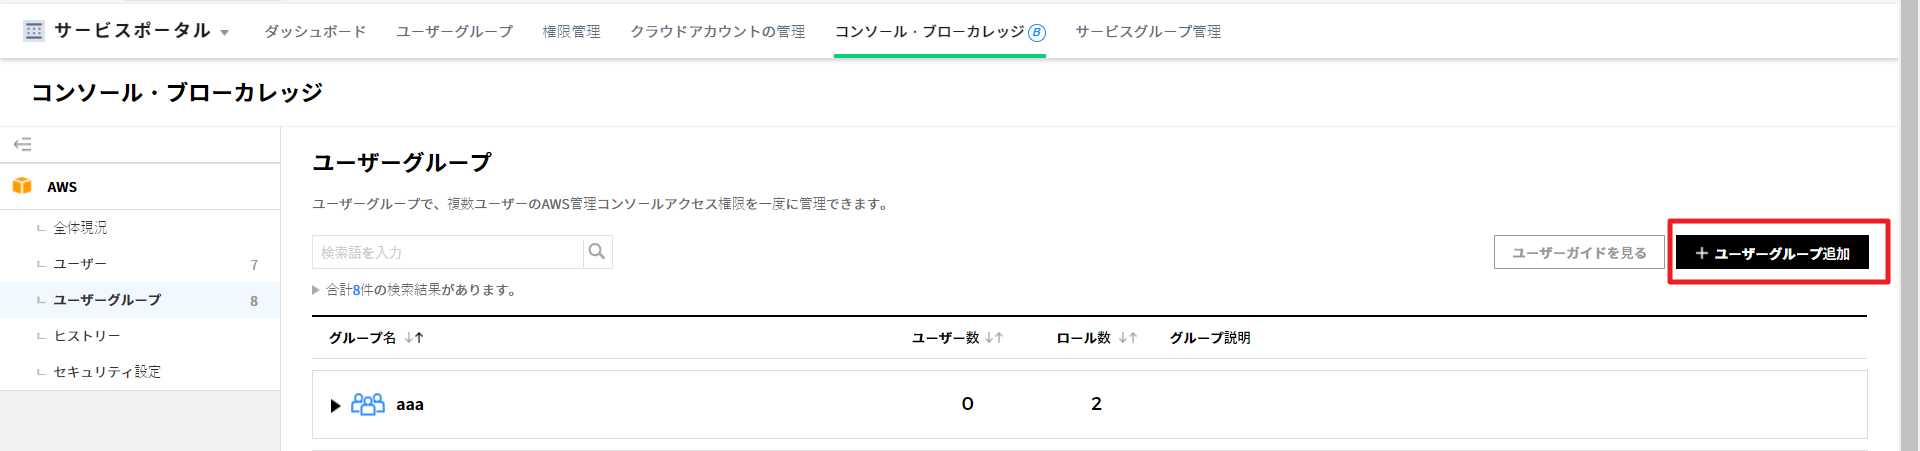Select ヒストリー in the sidebar
This screenshot has height=451, width=1920.
coord(87,336)
